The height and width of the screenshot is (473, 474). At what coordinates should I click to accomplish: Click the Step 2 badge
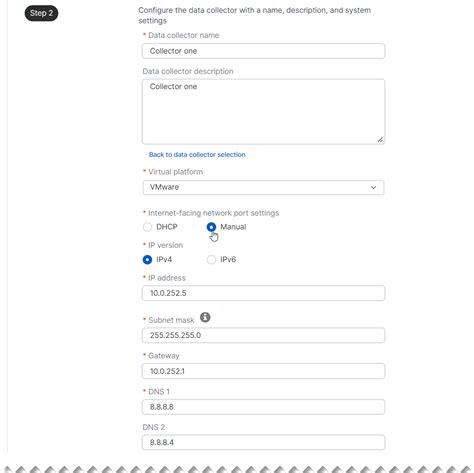click(41, 13)
